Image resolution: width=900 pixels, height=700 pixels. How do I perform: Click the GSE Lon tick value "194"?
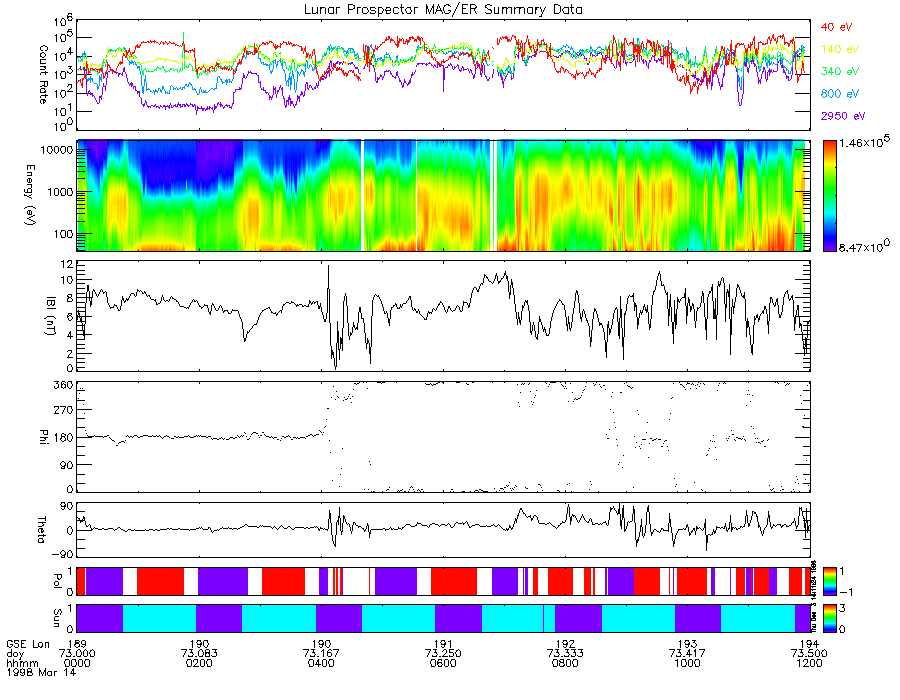tap(809, 644)
